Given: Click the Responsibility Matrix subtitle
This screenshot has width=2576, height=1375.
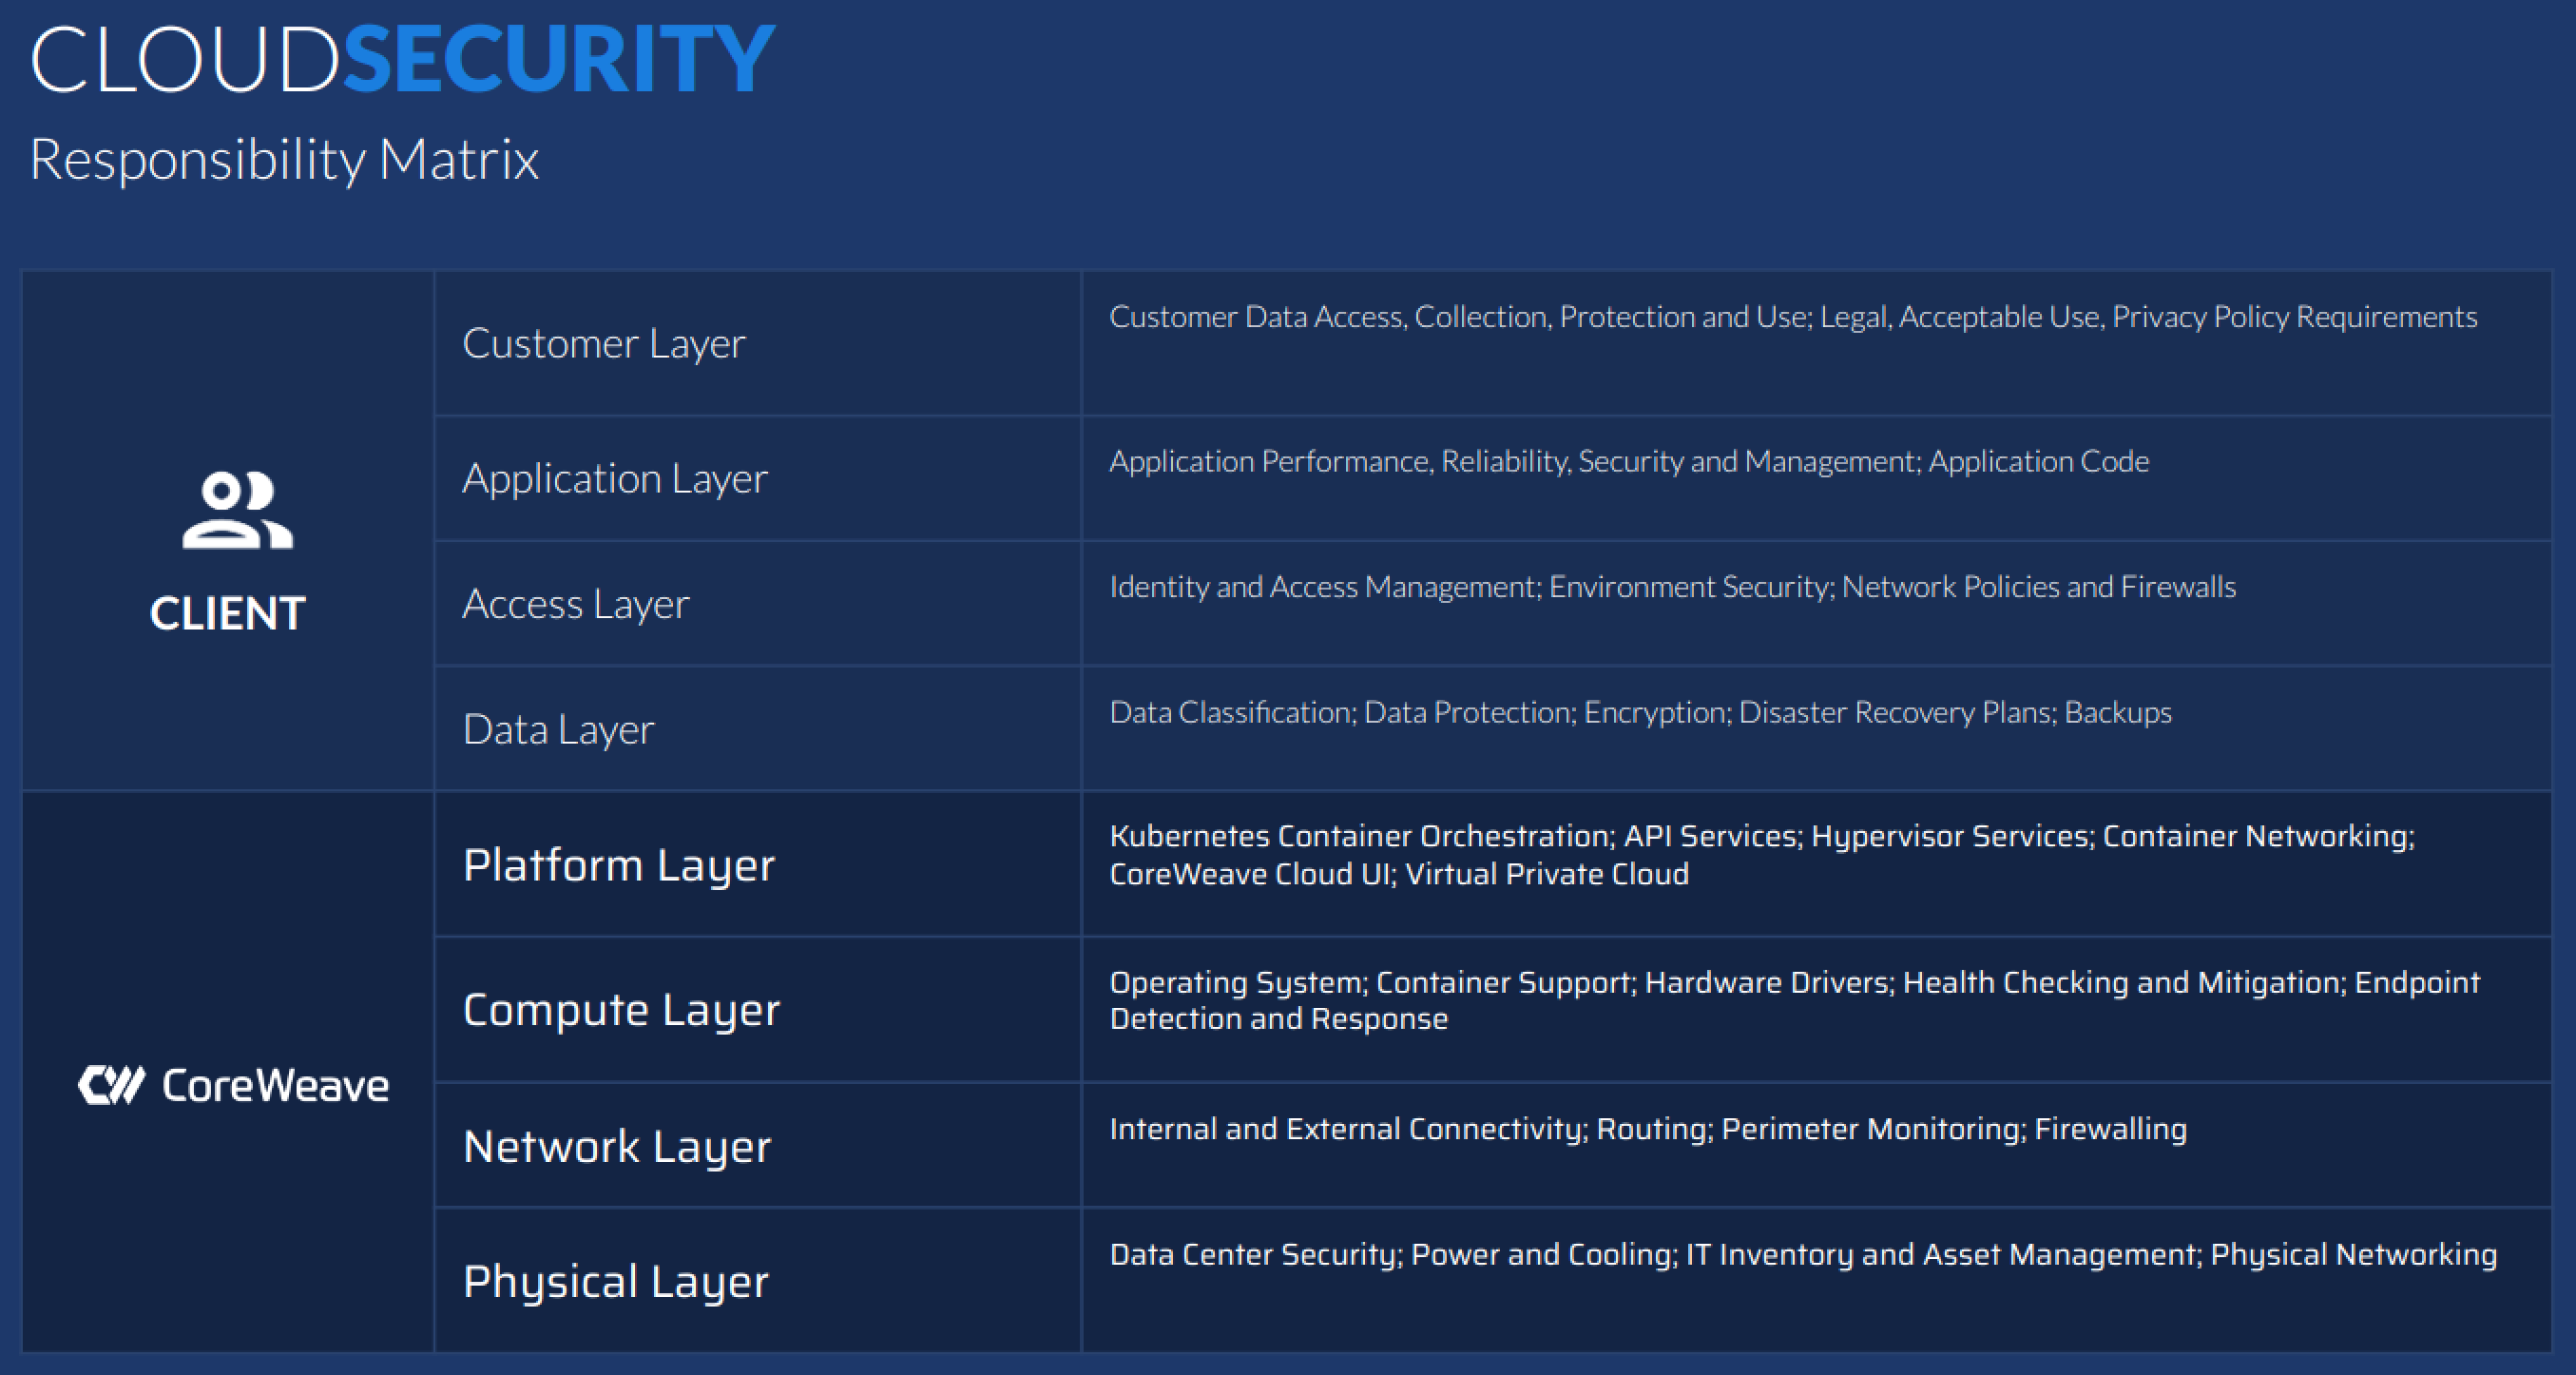Looking at the screenshot, I should coord(284,159).
